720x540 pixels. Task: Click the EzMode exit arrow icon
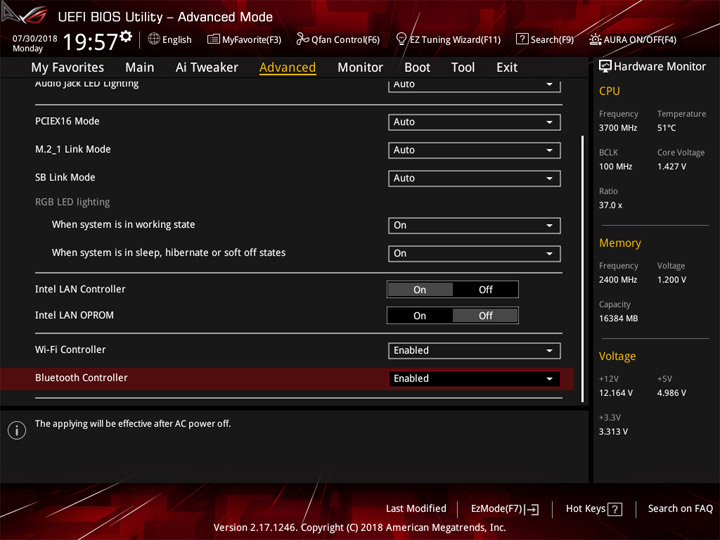532,509
